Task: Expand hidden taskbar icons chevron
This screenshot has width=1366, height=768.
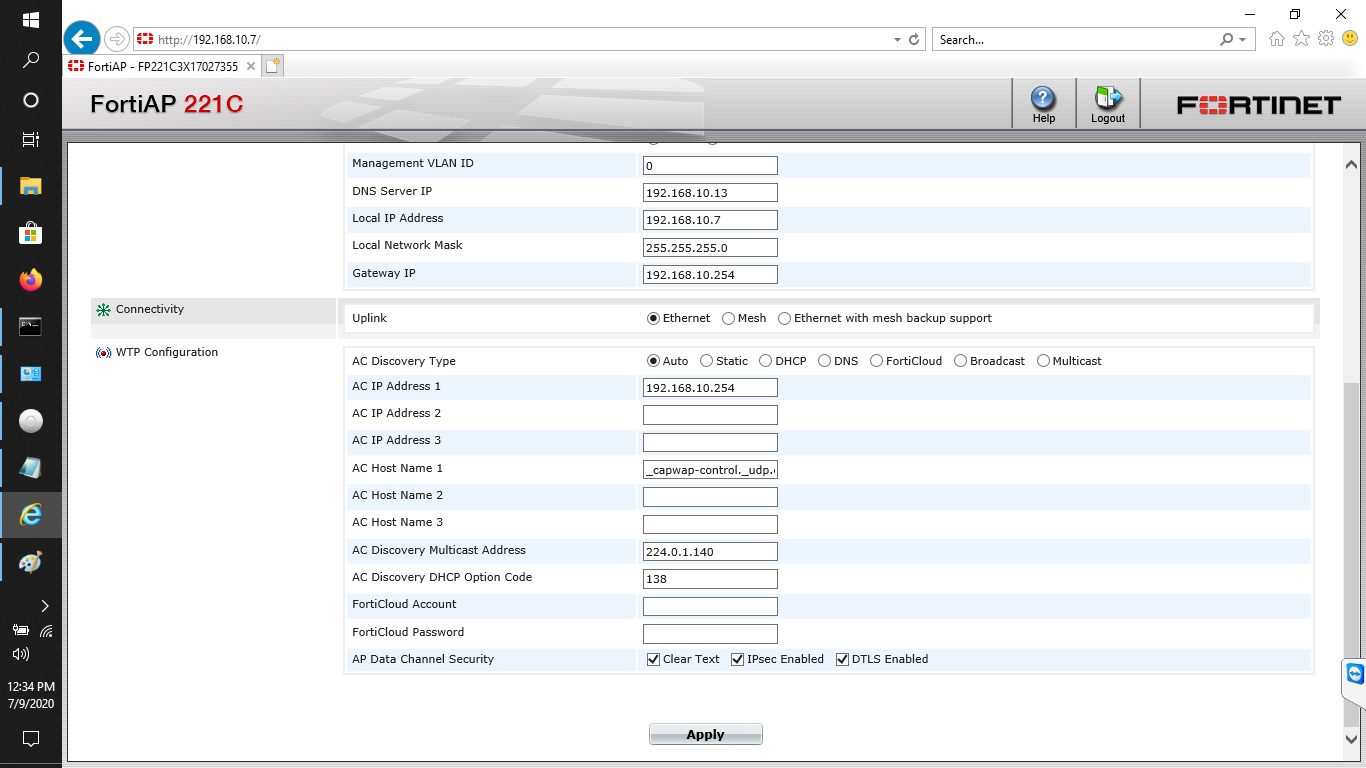Action: click(x=44, y=606)
